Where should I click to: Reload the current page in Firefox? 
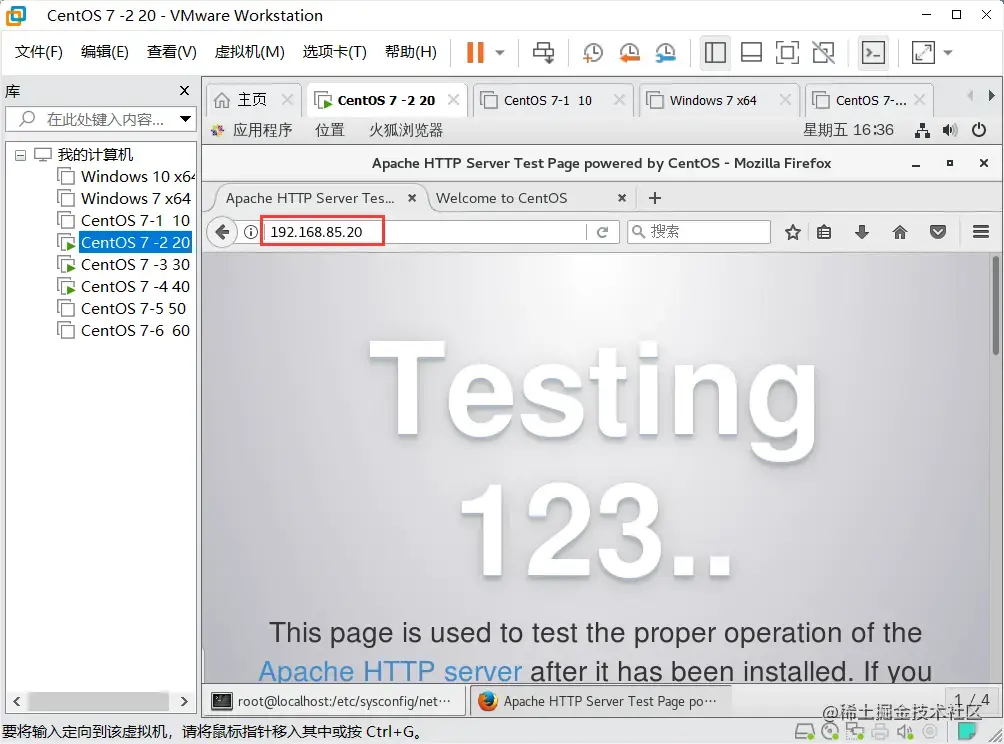(603, 232)
